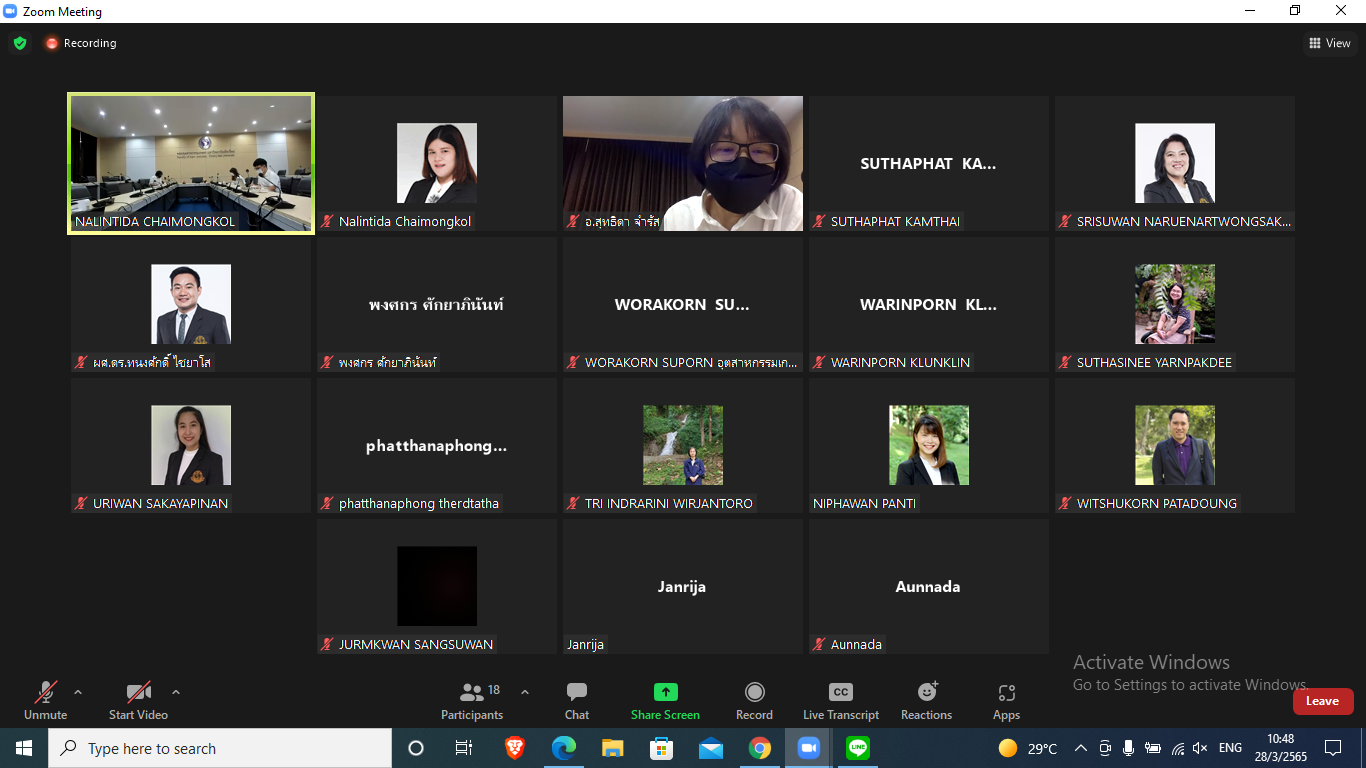
Task: Select URIWAN SAKAYAPINAN participant tile
Action: point(191,445)
